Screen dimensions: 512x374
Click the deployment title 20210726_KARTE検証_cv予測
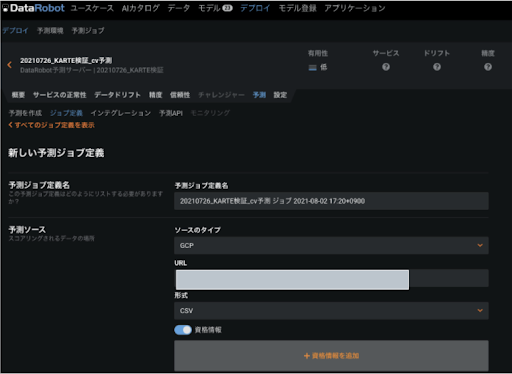[x=66, y=60]
